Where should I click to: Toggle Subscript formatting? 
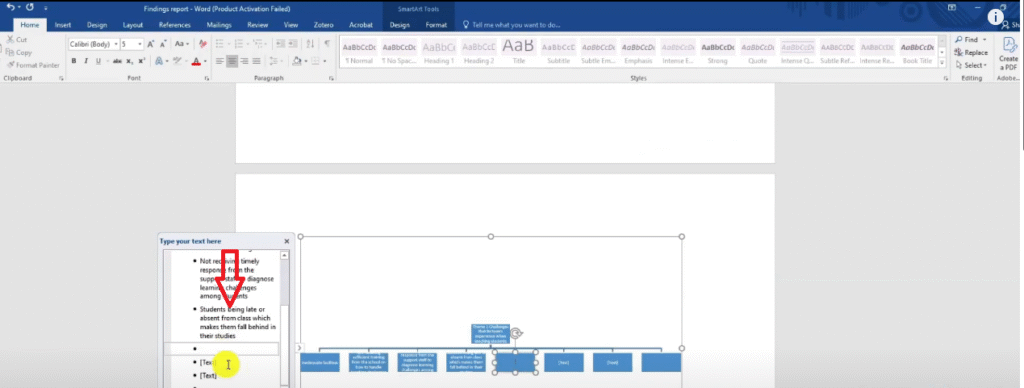[x=129, y=61]
